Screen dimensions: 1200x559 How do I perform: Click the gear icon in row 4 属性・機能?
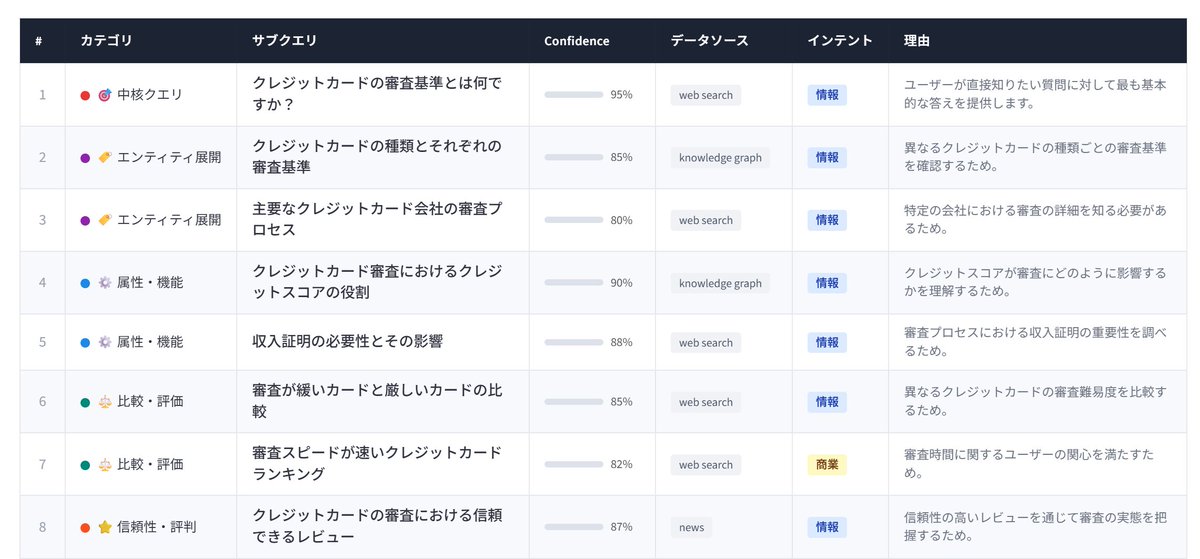(104, 283)
